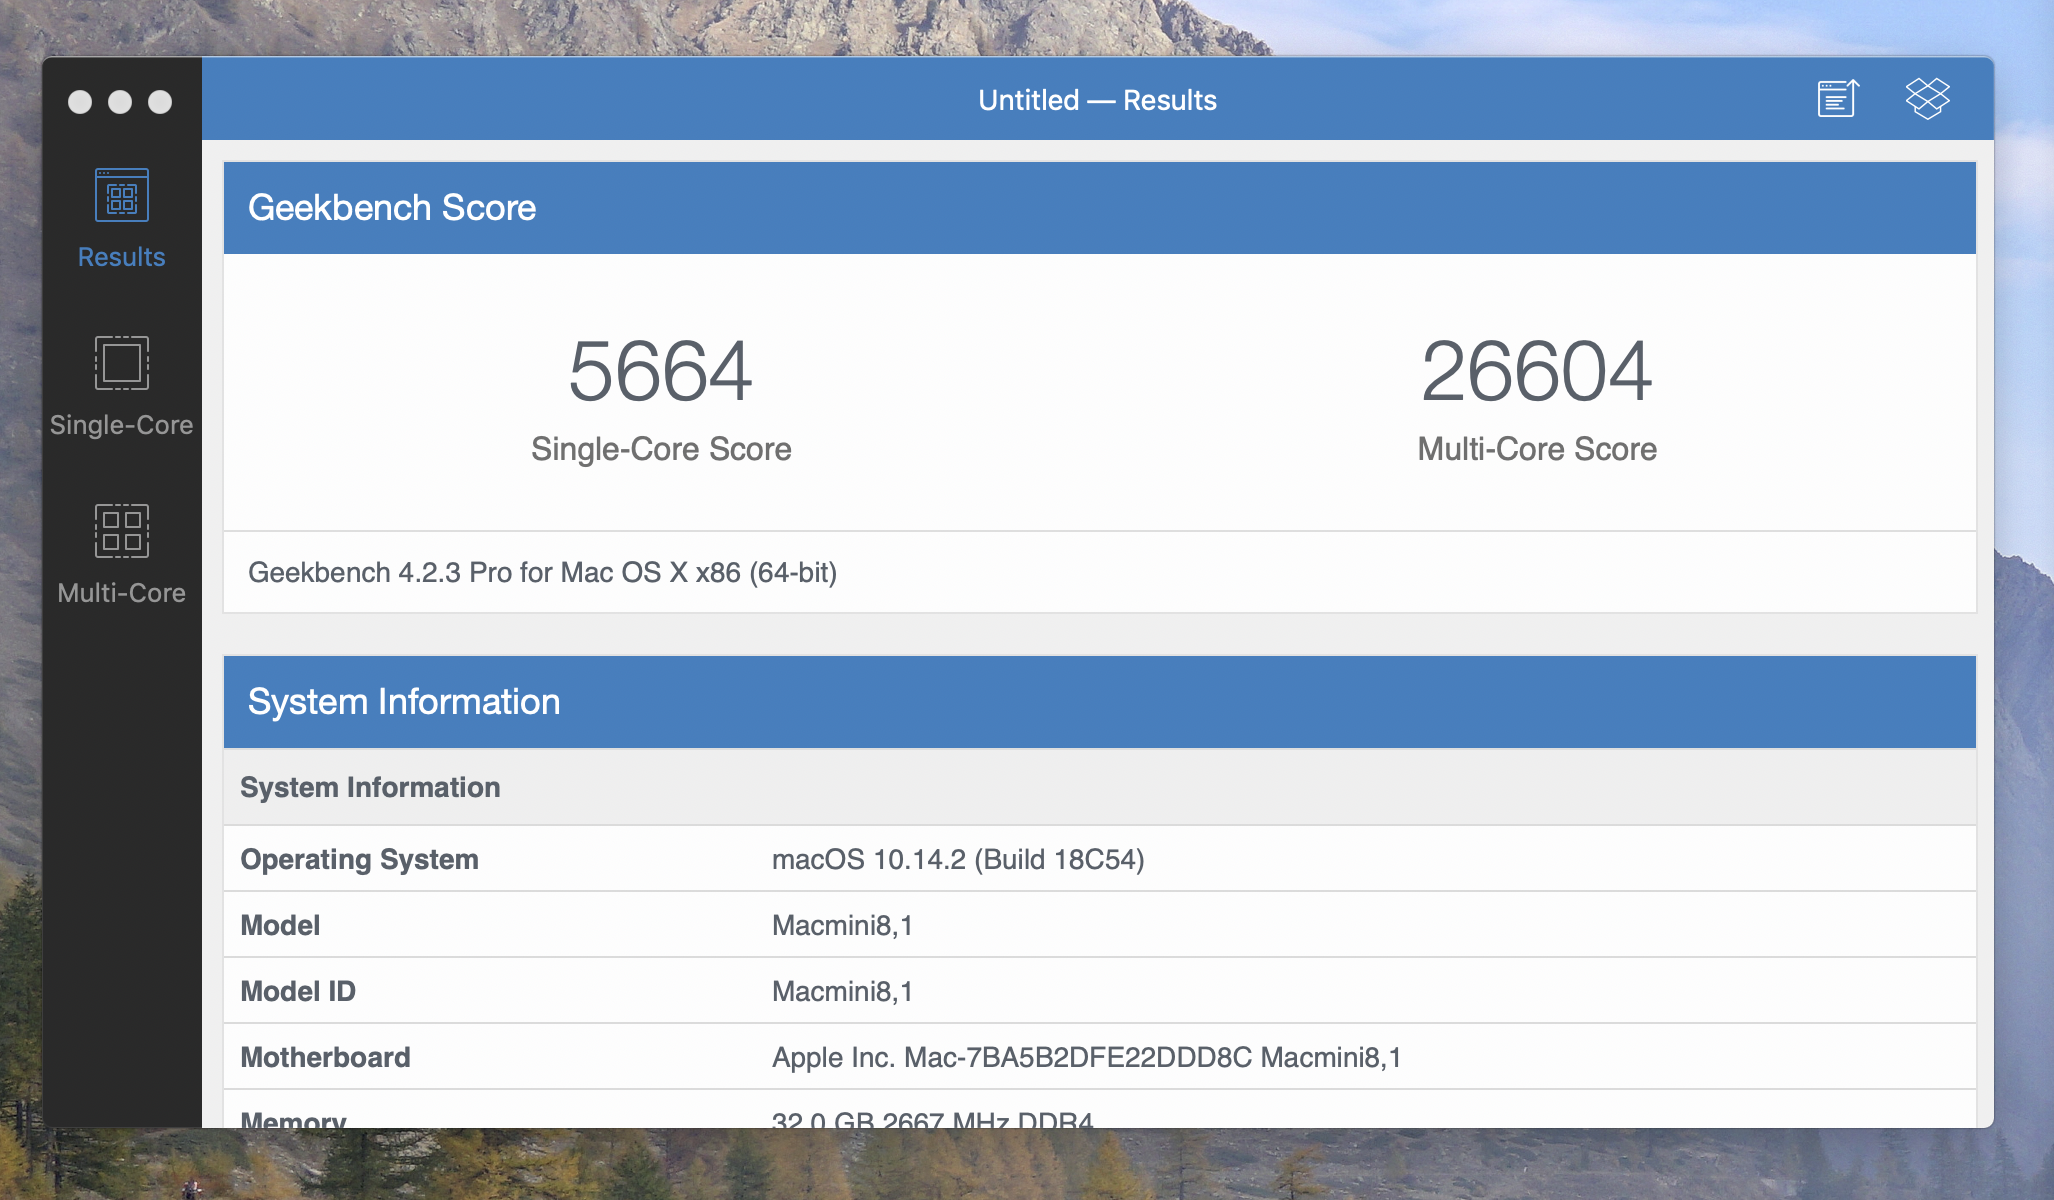Select the Results sidebar label
Screen dimensions: 2054x1200
click(x=122, y=257)
